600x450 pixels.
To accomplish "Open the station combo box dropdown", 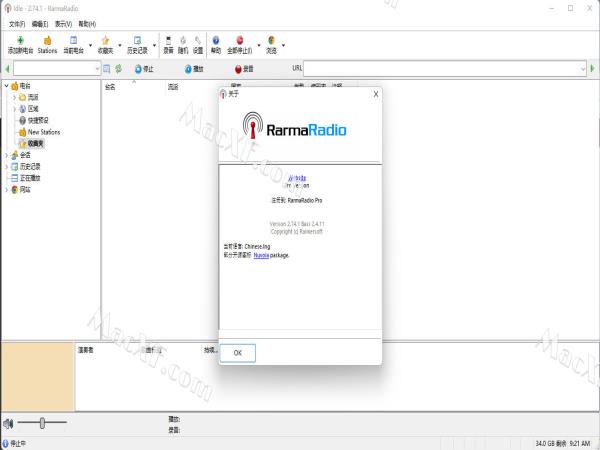I will tap(97, 69).
